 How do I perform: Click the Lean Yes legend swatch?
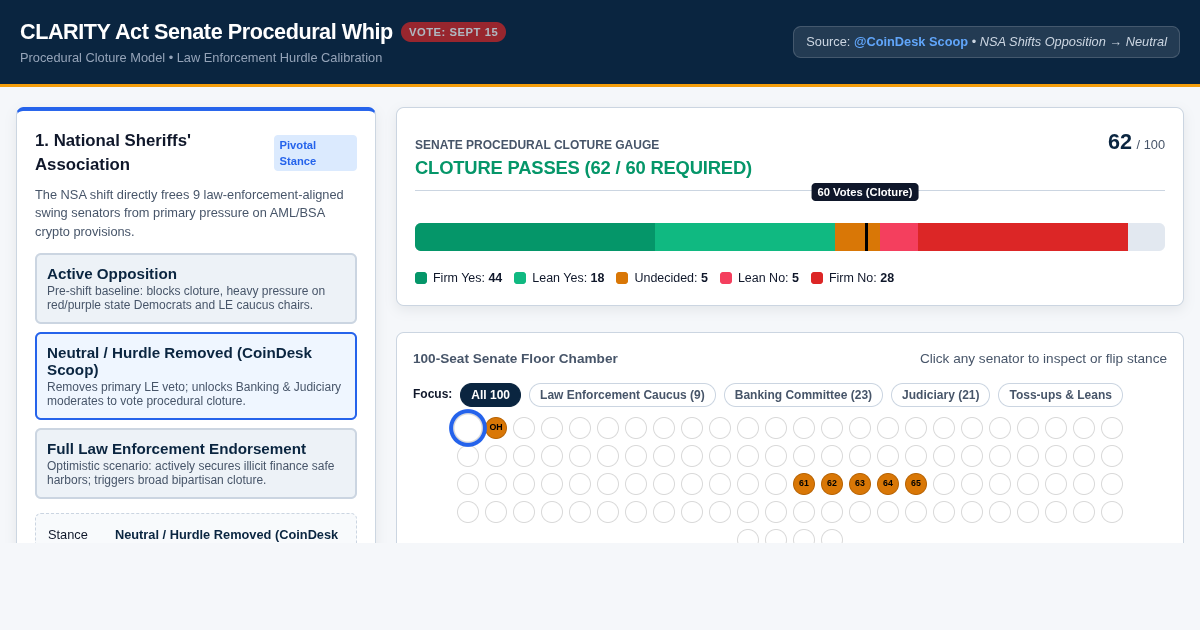[520, 278]
